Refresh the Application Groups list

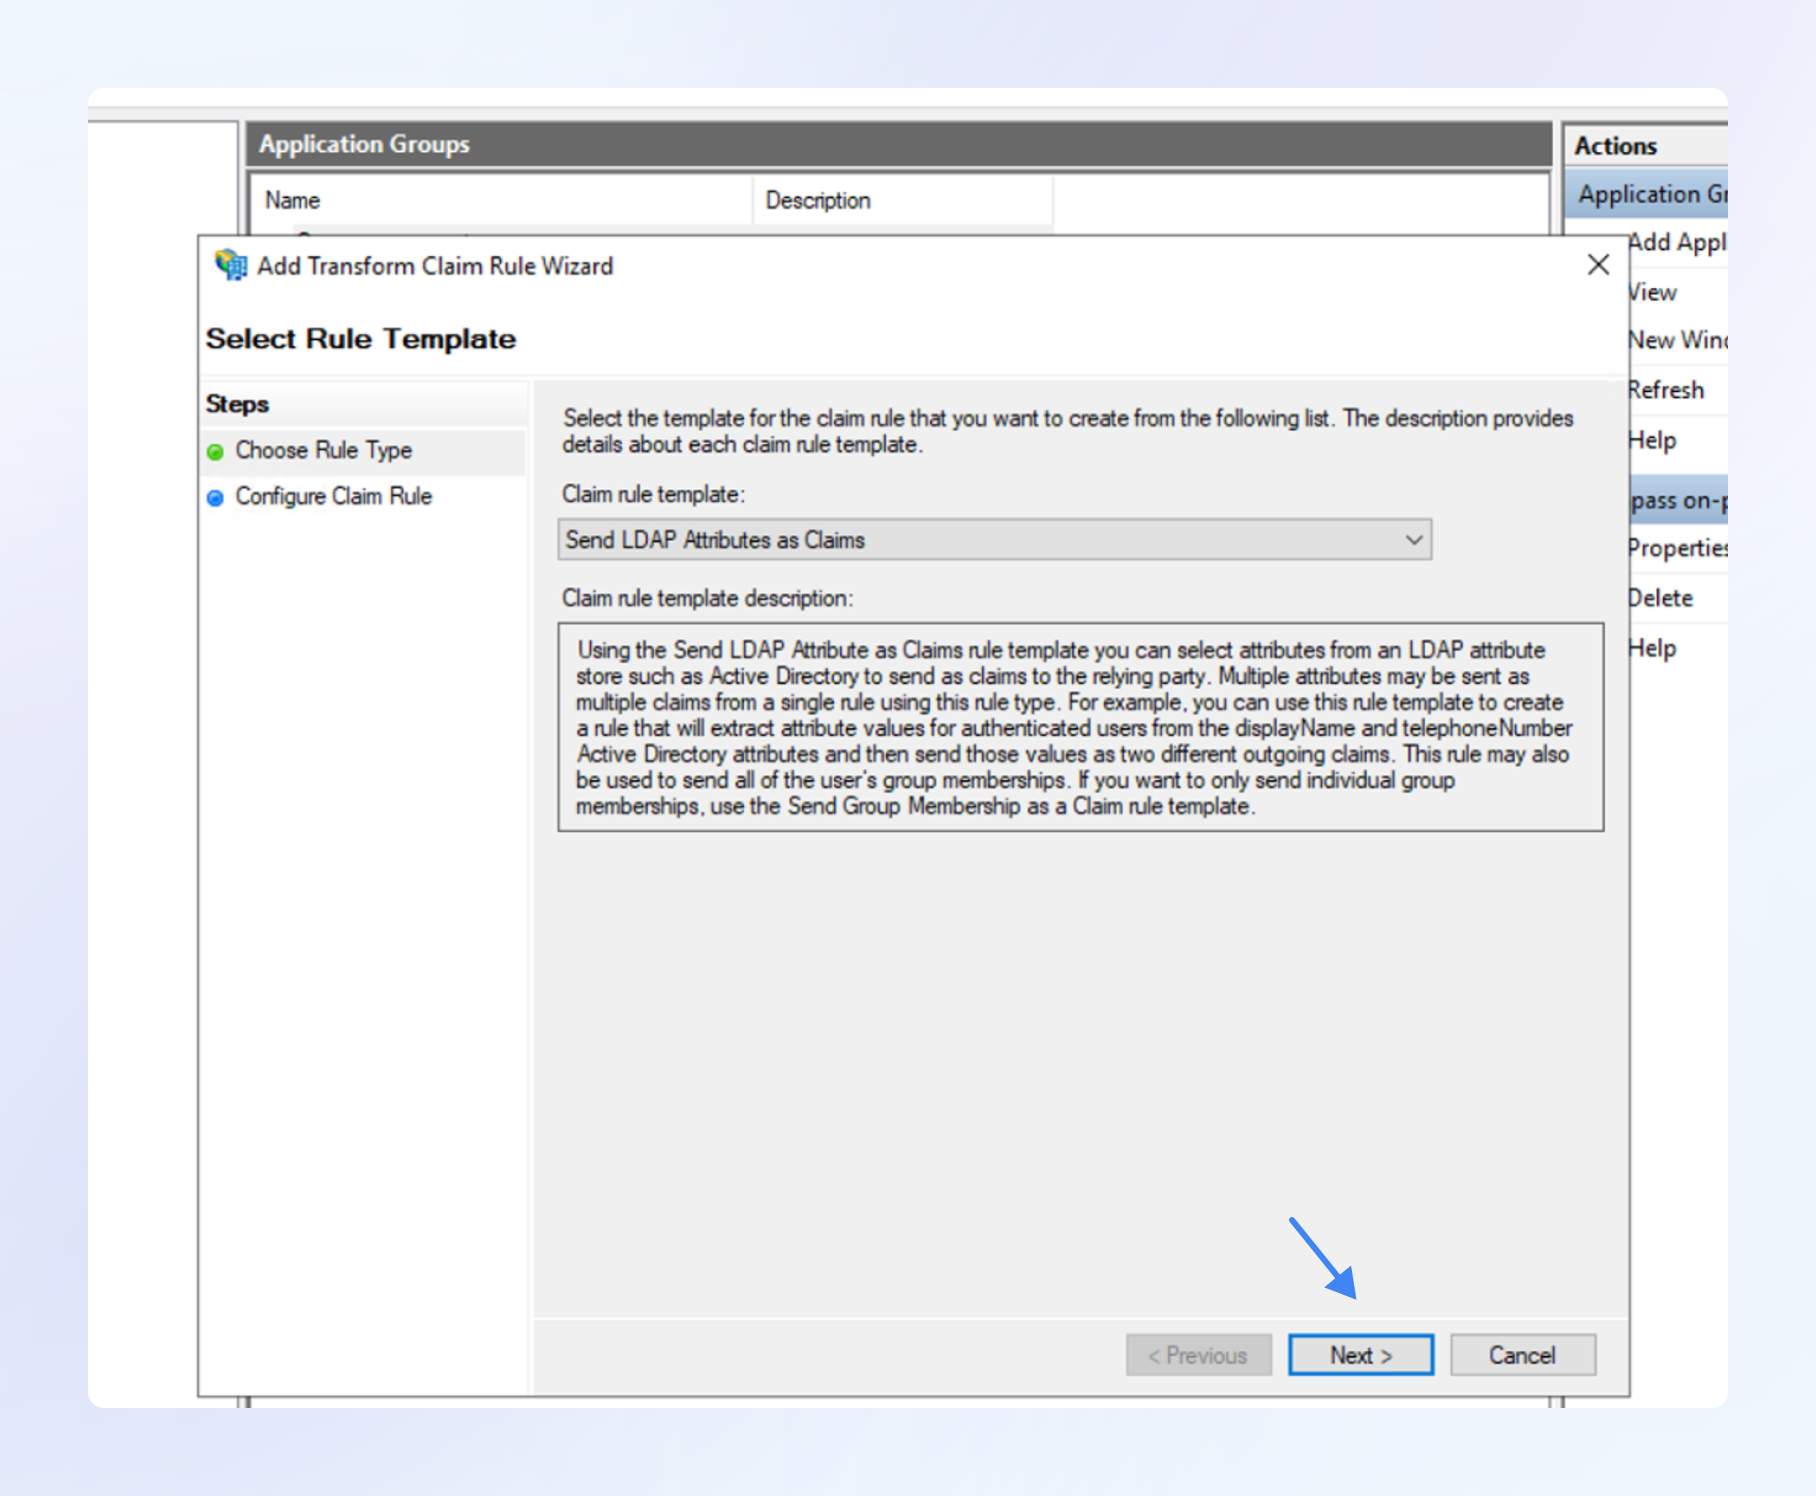pos(1666,390)
